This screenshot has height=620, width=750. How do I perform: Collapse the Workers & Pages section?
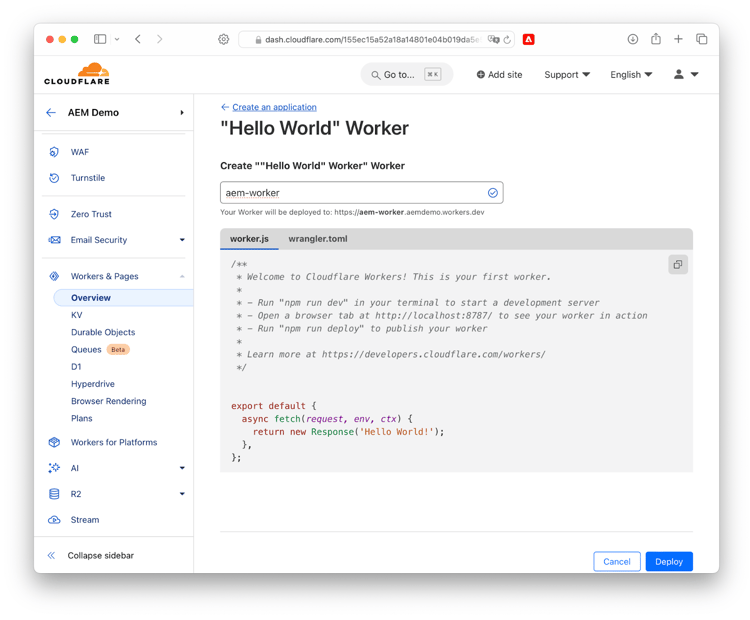tap(182, 277)
